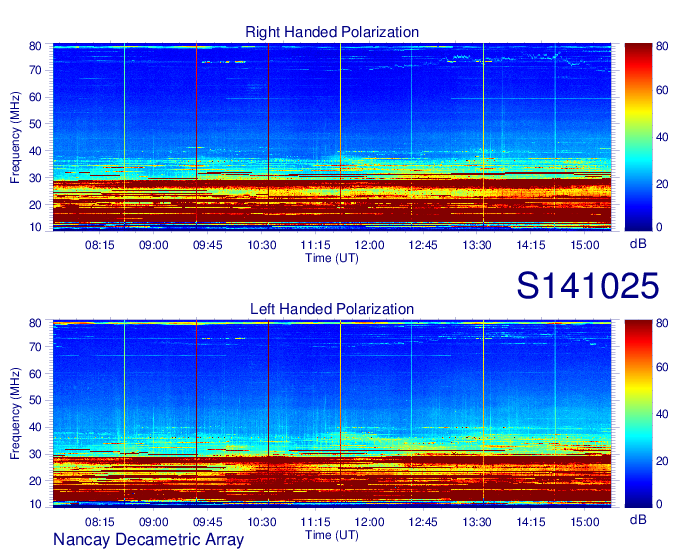The image size is (680, 552).
Task: Click the top panel Time (UT) label
Action: [x=332, y=258]
